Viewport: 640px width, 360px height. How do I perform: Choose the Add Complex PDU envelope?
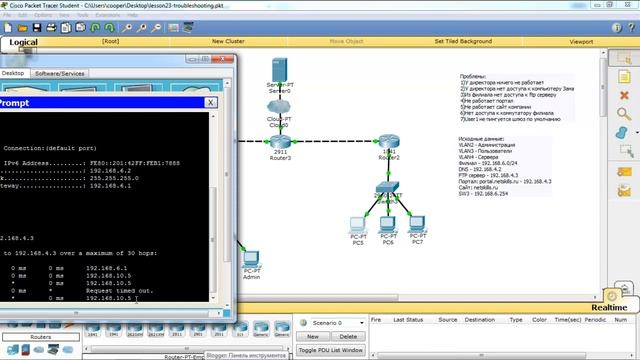point(624,190)
